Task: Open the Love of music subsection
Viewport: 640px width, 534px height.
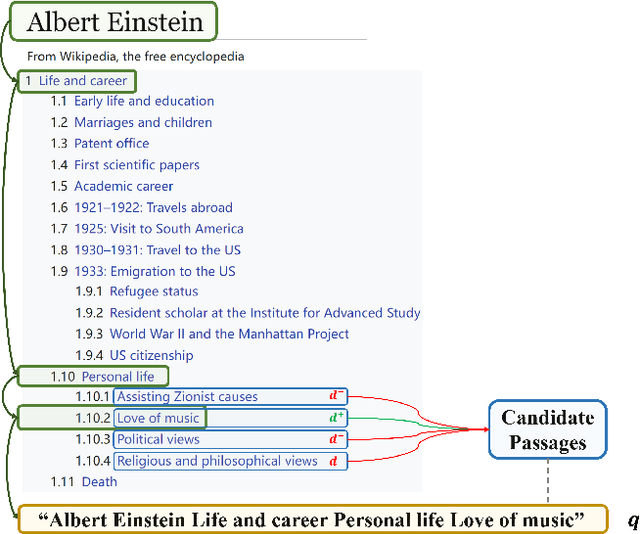Action: pyautogui.click(x=158, y=418)
